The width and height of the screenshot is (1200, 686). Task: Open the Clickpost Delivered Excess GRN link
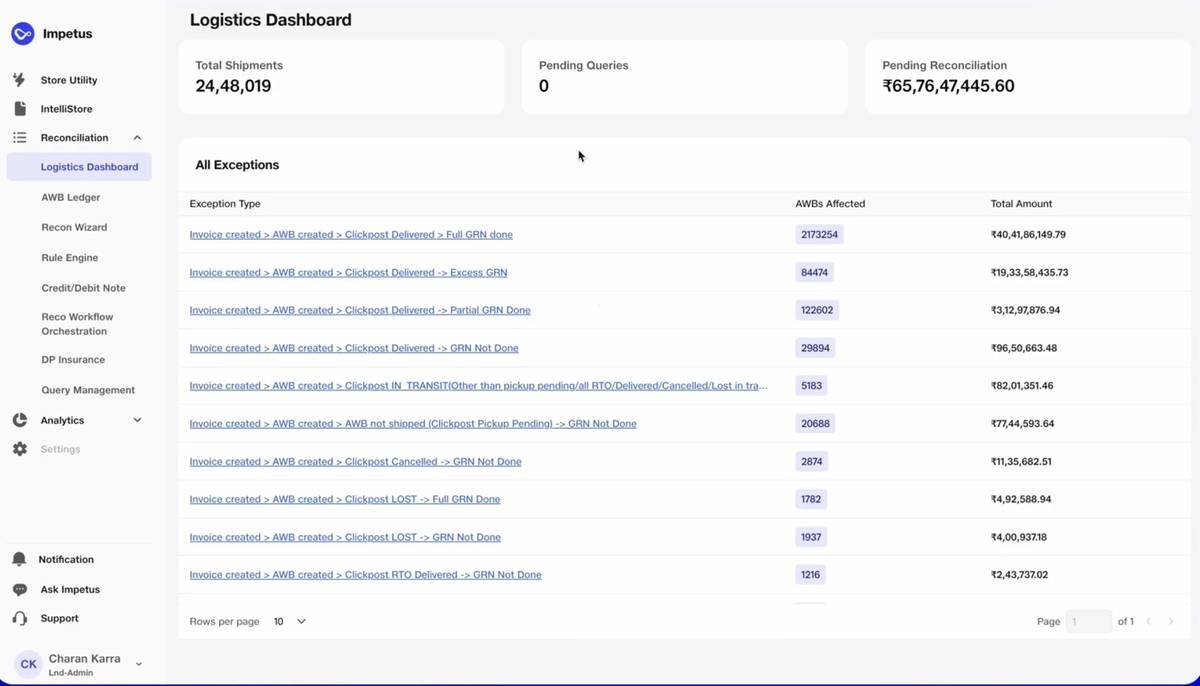click(348, 272)
